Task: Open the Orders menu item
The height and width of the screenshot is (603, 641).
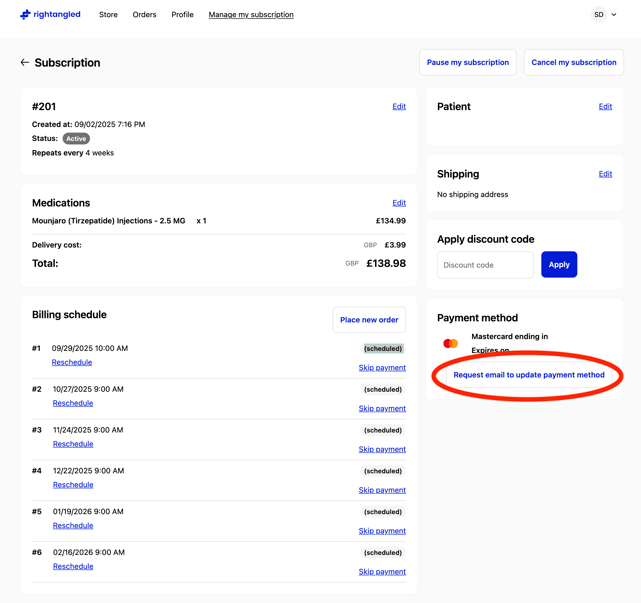Action: (x=144, y=15)
